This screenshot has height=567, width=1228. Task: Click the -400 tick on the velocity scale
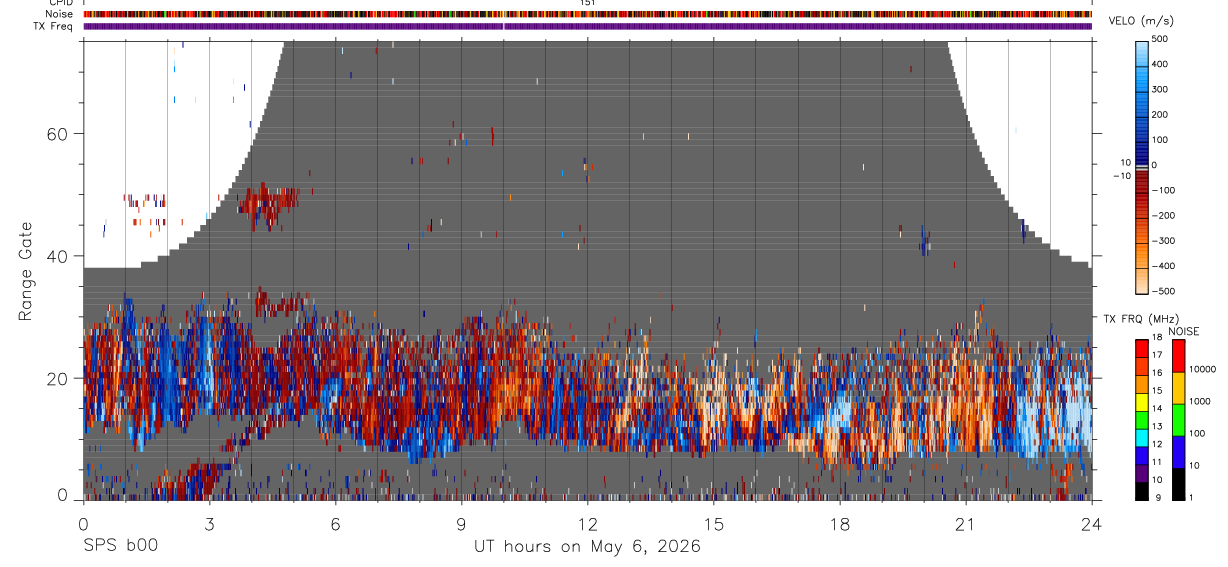tap(1165, 266)
